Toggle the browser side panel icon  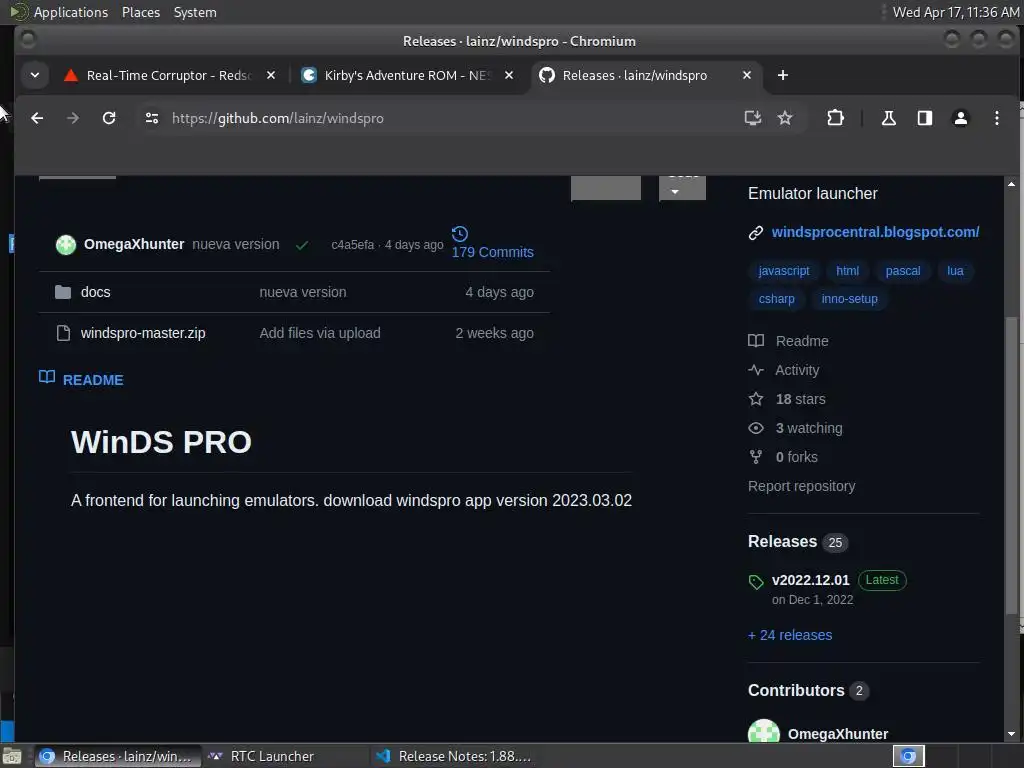pos(925,118)
